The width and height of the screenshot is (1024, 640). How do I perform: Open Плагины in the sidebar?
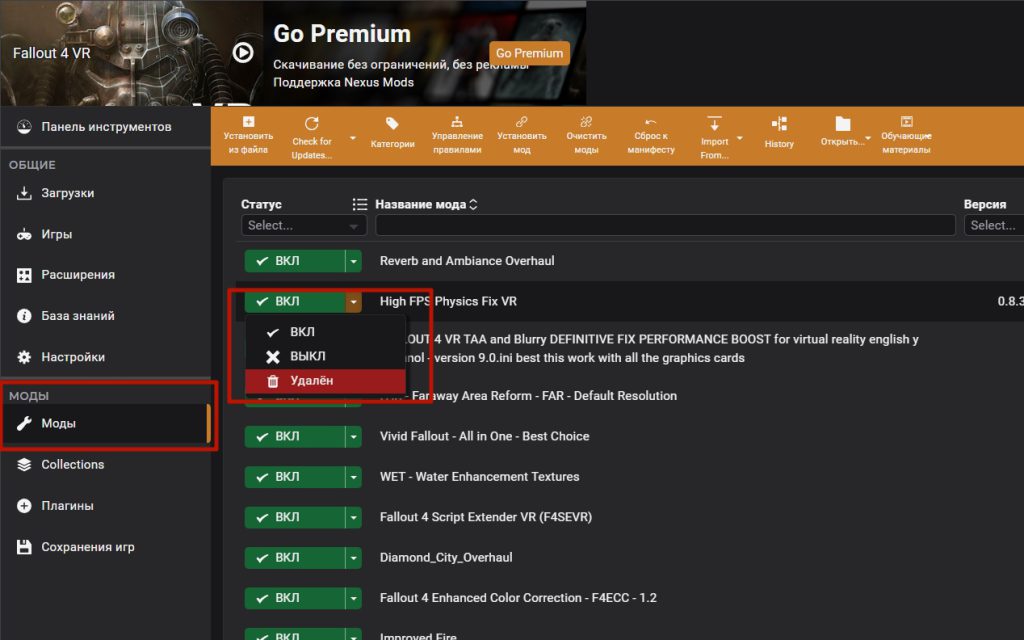[x=67, y=506]
